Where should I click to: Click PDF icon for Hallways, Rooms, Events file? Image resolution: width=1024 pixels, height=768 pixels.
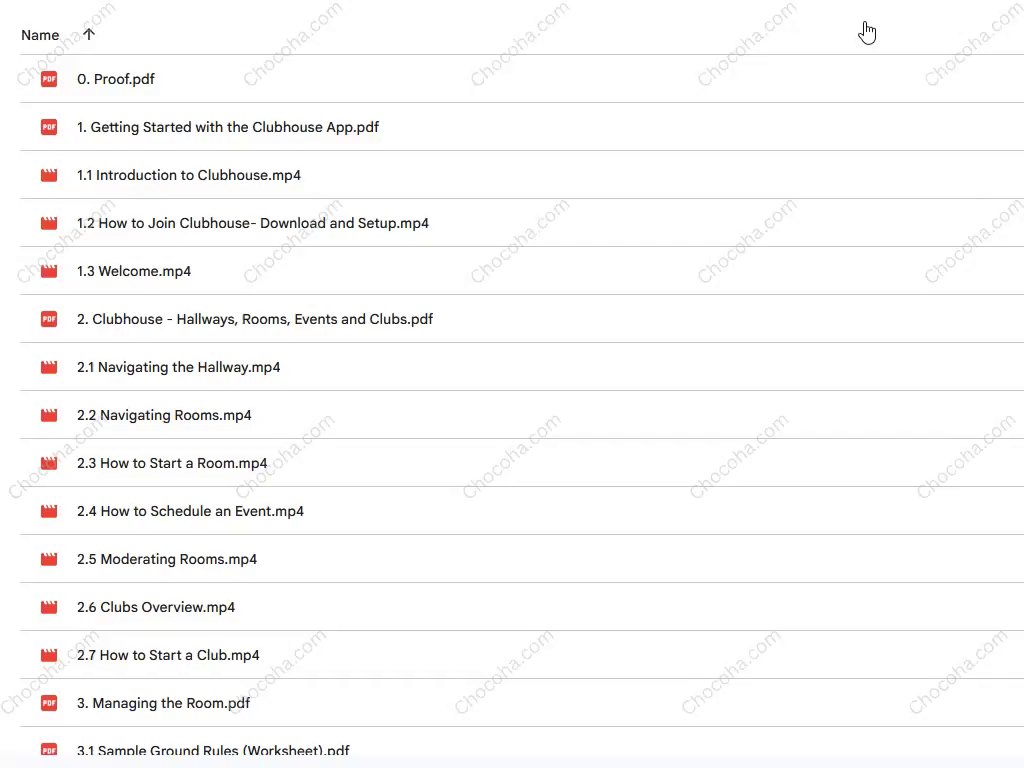coord(48,319)
